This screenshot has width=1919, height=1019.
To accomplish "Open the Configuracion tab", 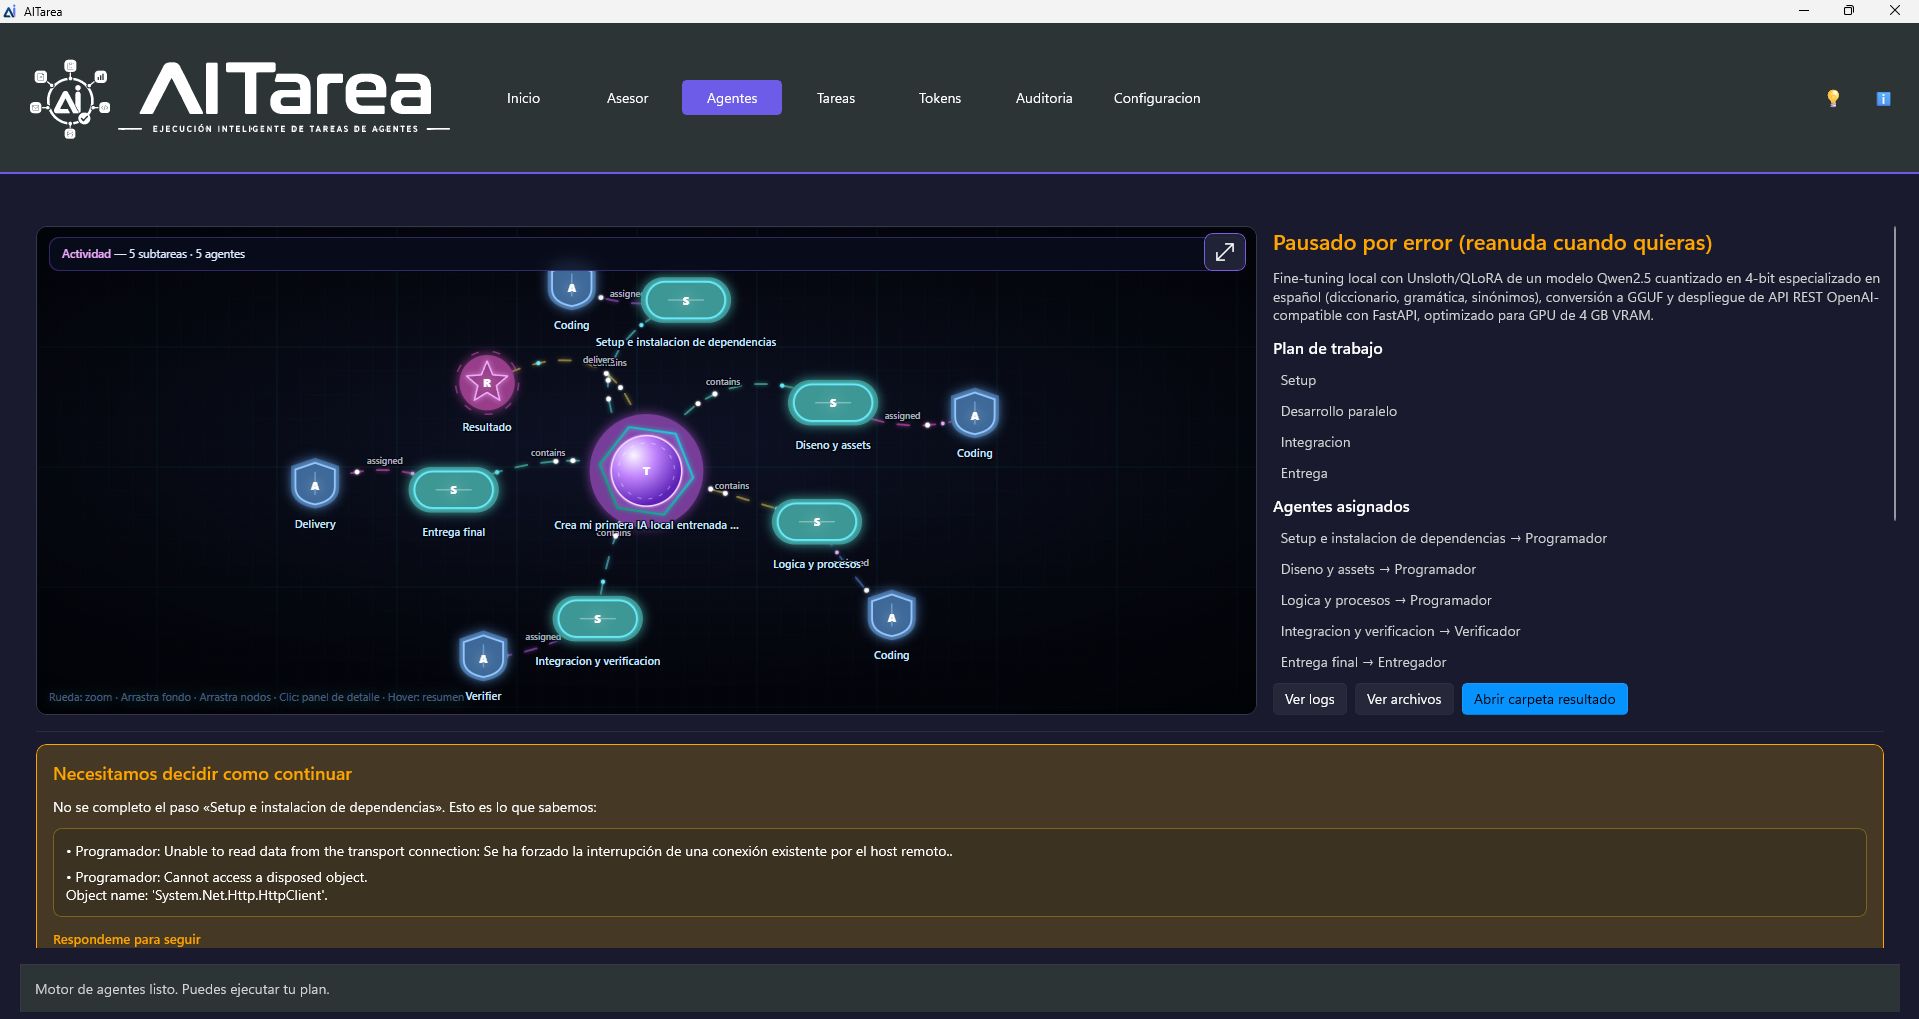I will tap(1157, 98).
